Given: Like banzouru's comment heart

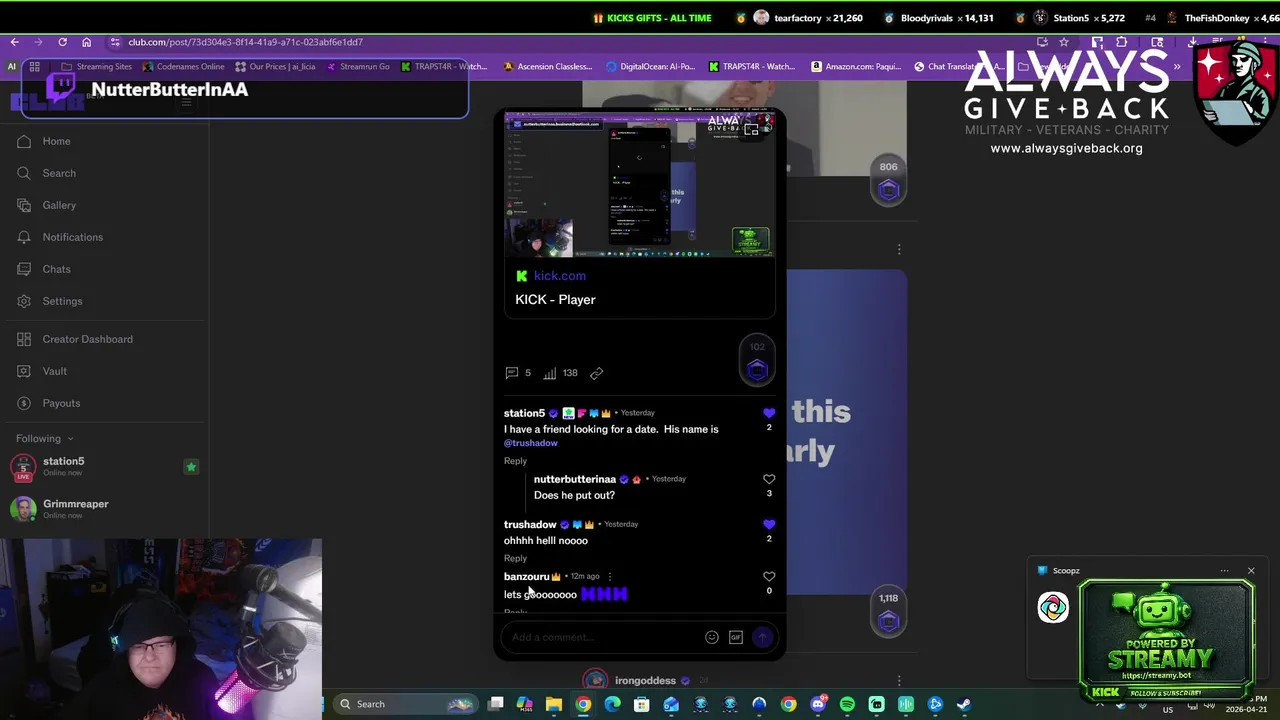Looking at the screenshot, I should tap(769, 577).
